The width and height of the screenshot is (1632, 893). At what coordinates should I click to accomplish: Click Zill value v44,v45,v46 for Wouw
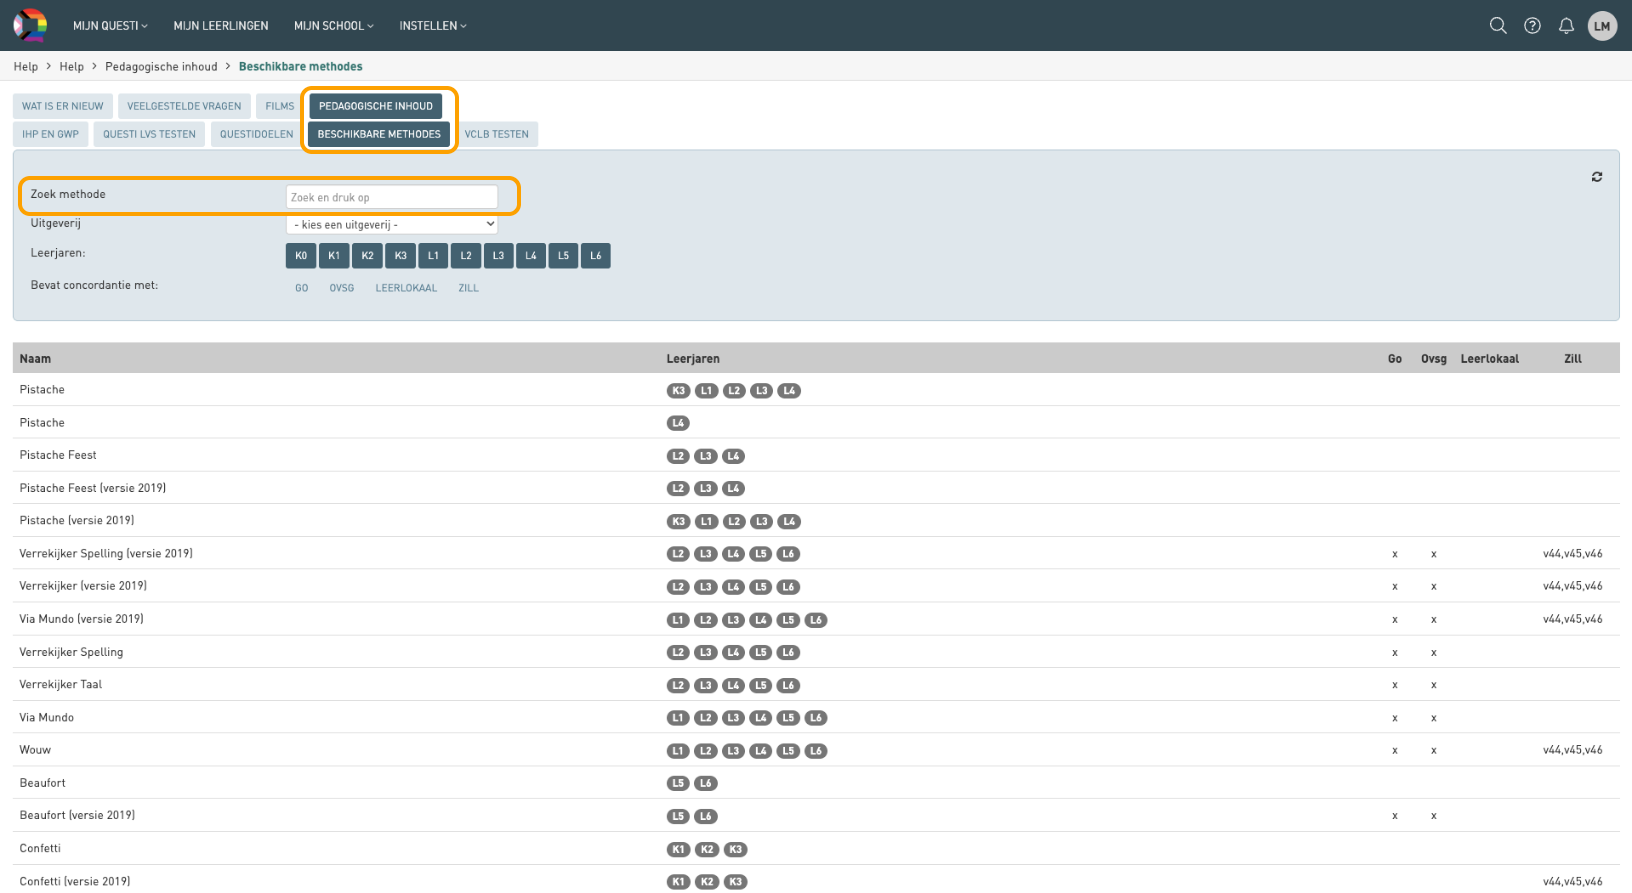1572,750
